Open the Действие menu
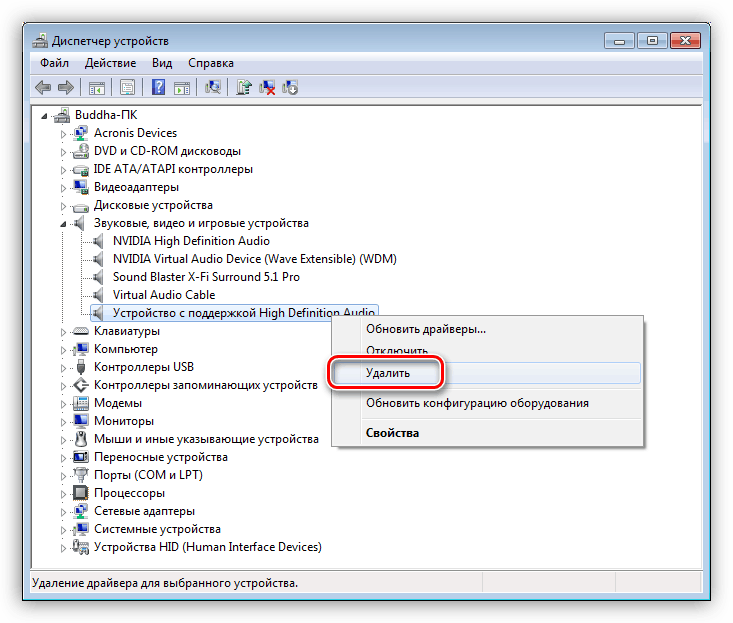The width and height of the screenshot is (733, 623). pyautogui.click(x=110, y=63)
